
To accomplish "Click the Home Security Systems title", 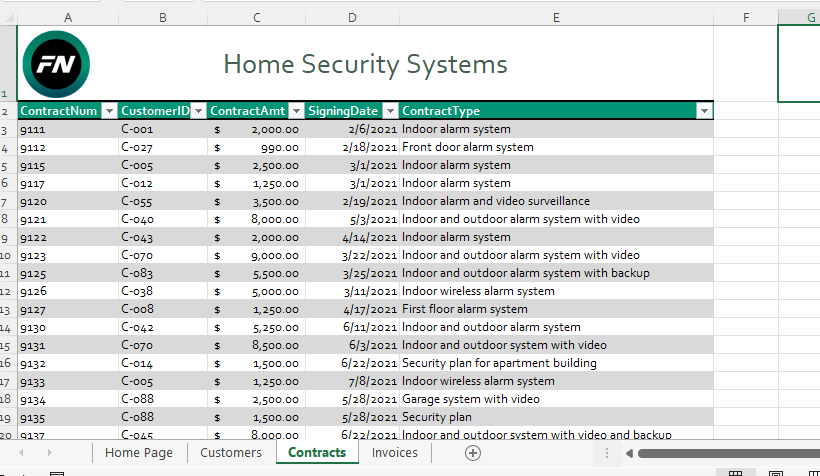I will 366,64.
